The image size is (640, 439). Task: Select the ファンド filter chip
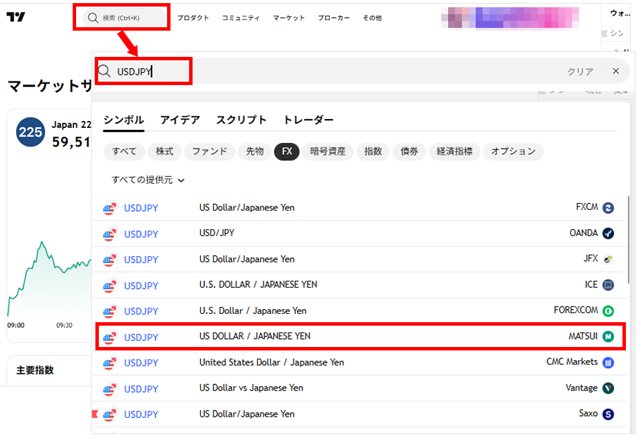pos(210,151)
